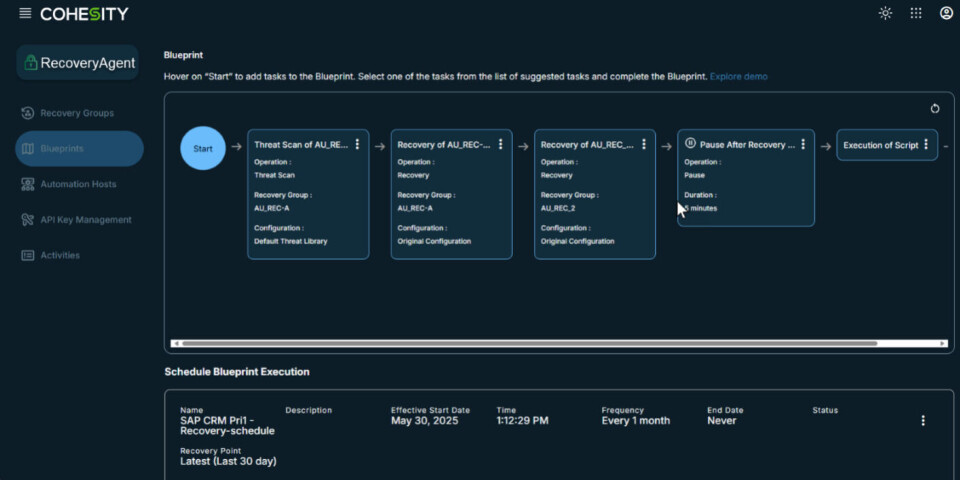The width and height of the screenshot is (960, 480).
Task: Open the Explore demo link
Action: (738, 76)
